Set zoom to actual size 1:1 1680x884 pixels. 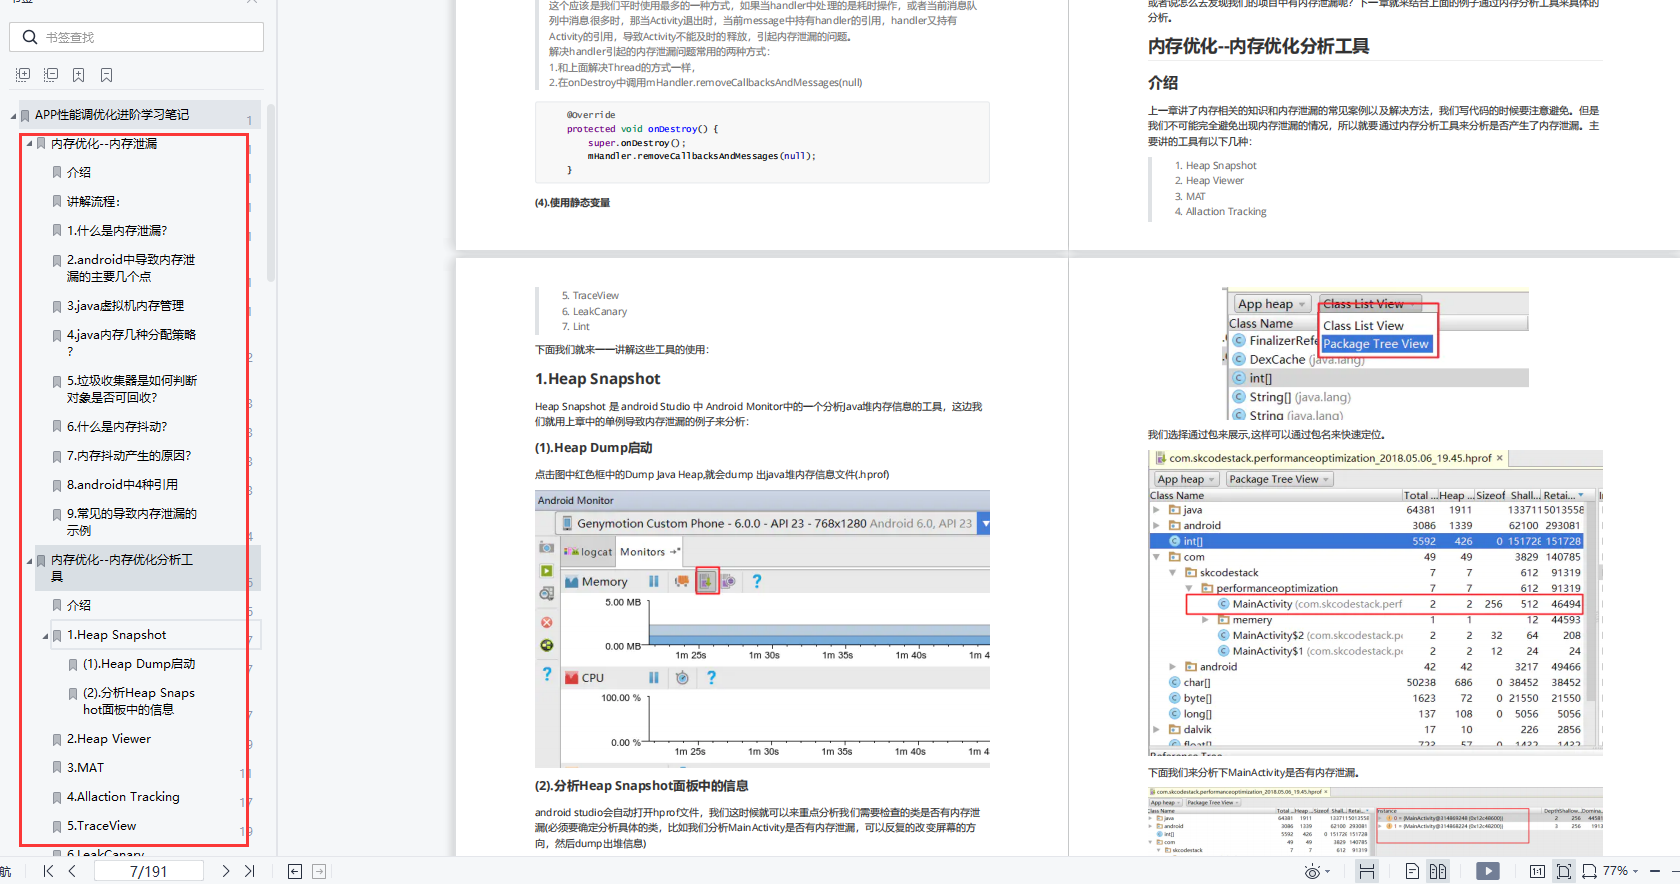click(x=1537, y=871)
